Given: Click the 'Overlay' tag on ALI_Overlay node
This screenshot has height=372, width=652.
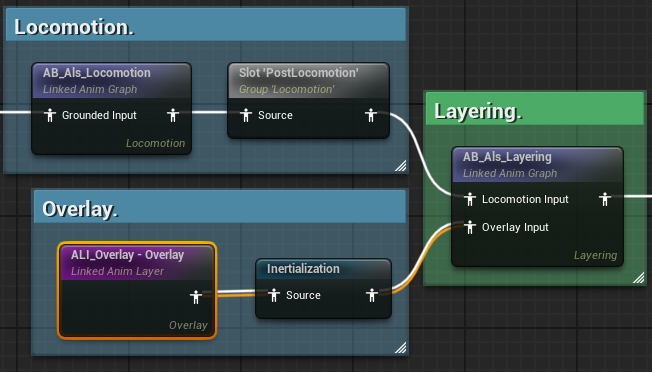Looking at the screenshot, I should click(x=188, y=325).
